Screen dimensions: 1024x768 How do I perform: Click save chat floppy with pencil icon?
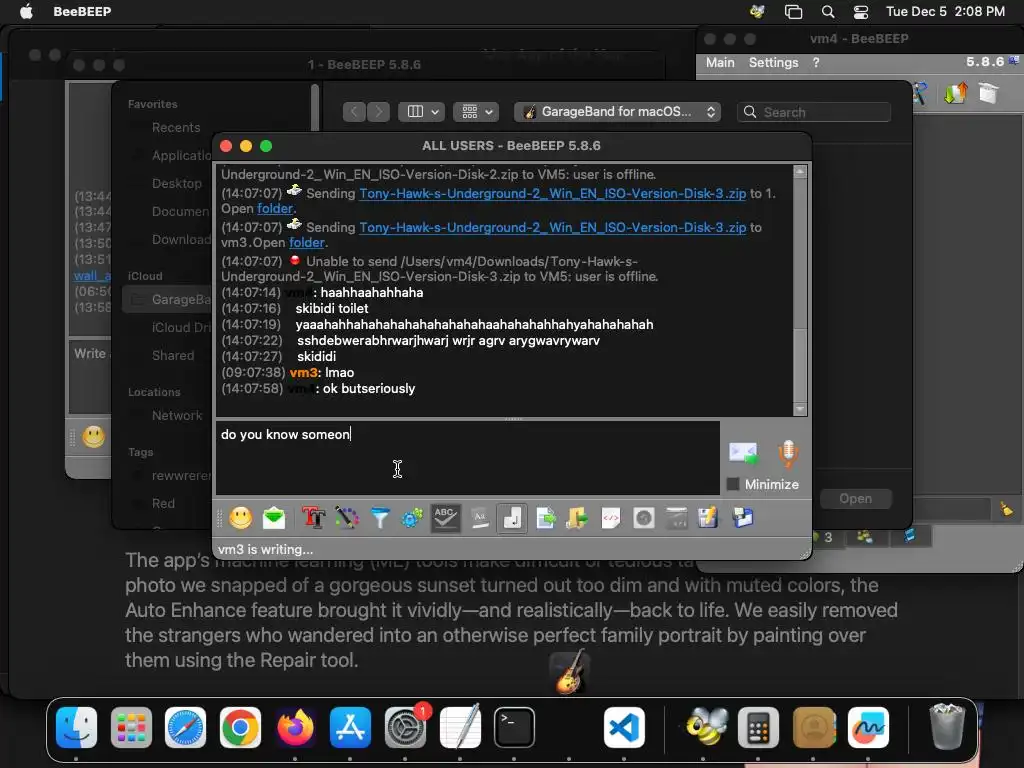[709, 518]
